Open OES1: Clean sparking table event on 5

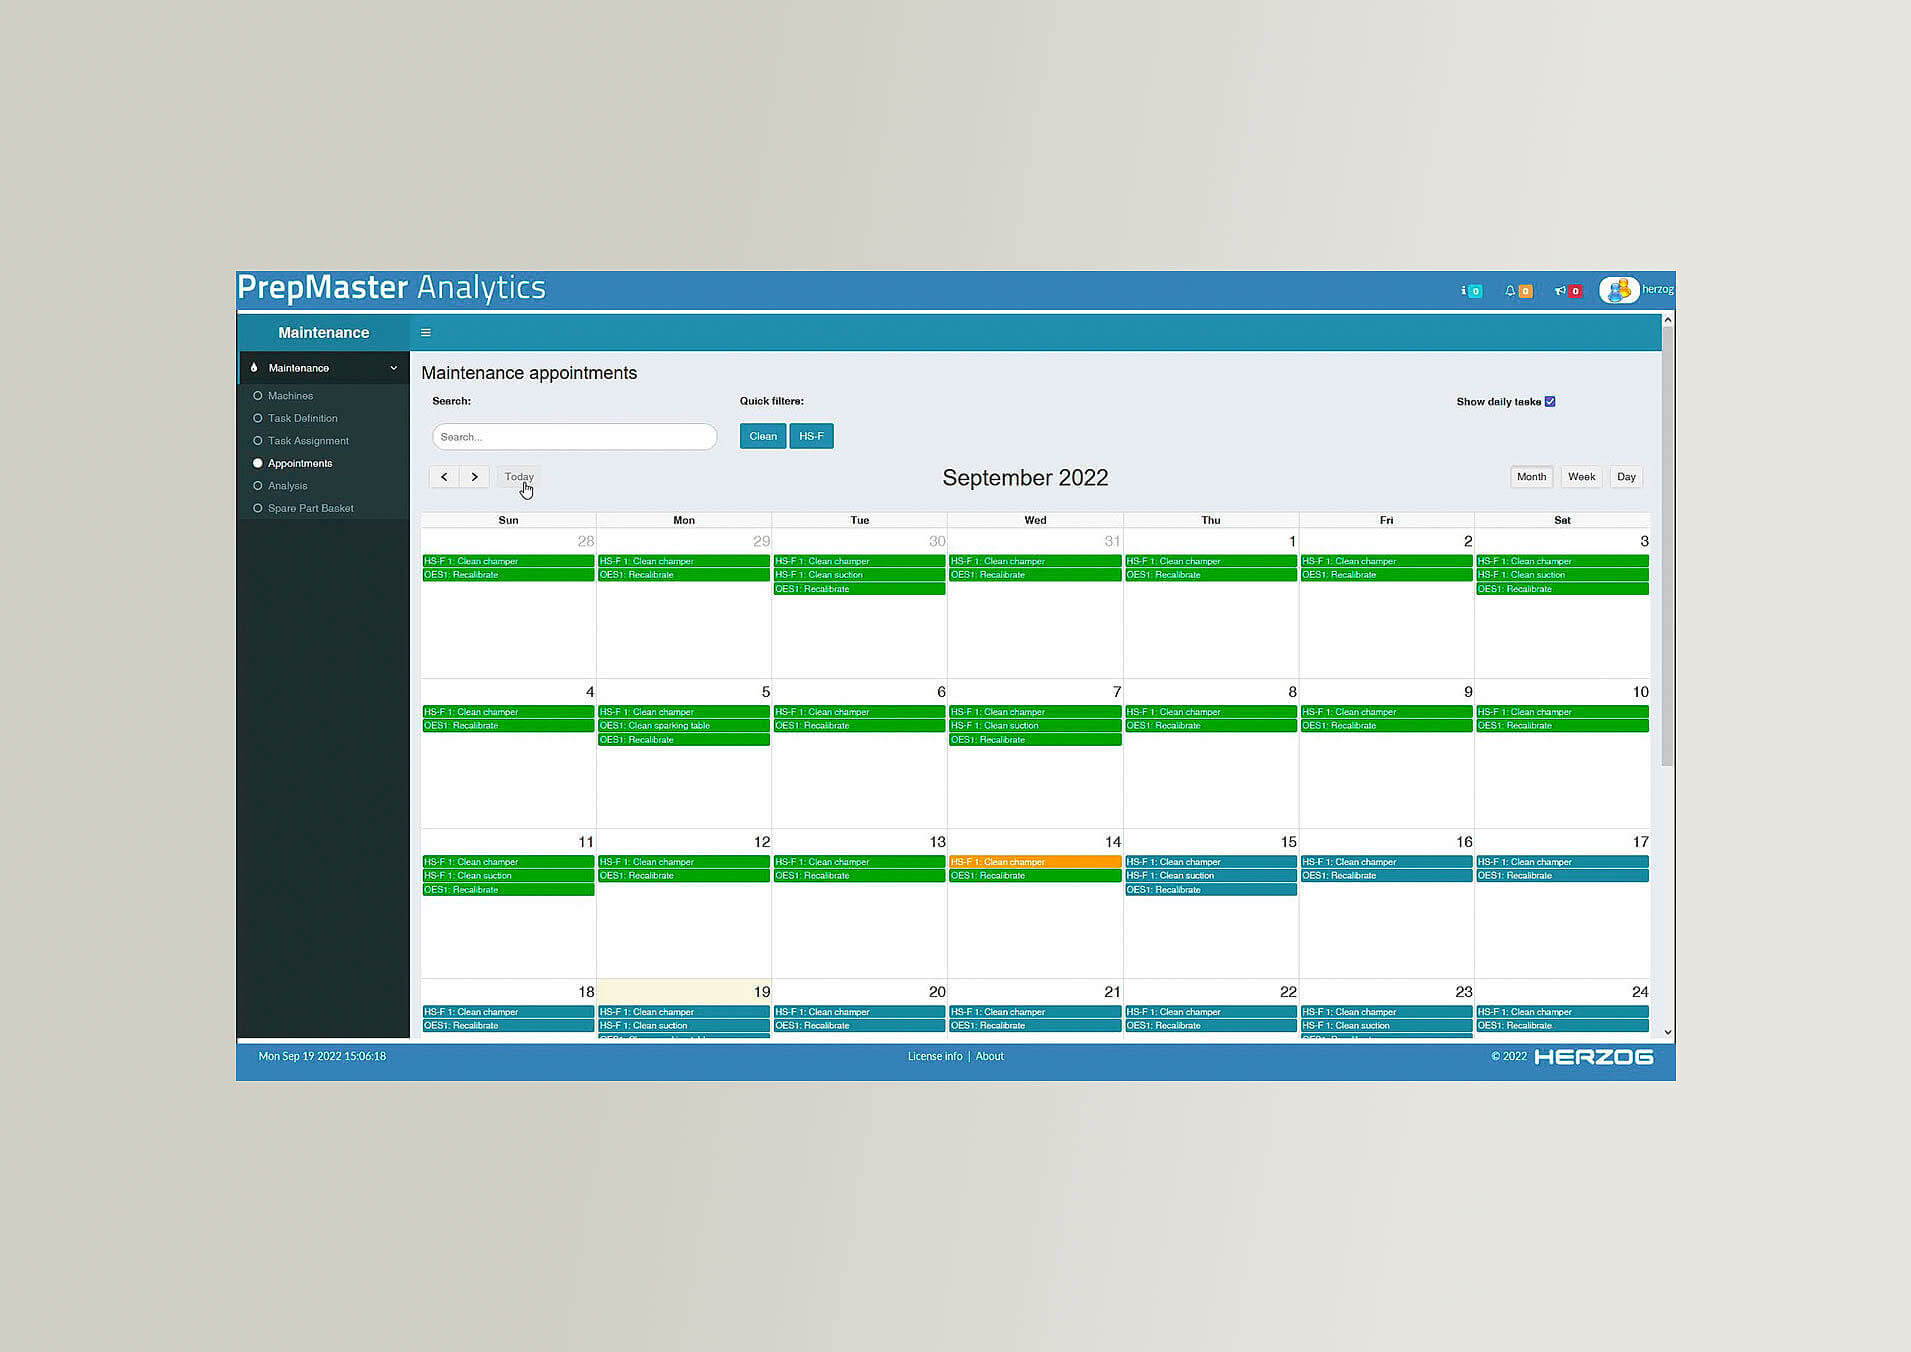click(684, 726)
